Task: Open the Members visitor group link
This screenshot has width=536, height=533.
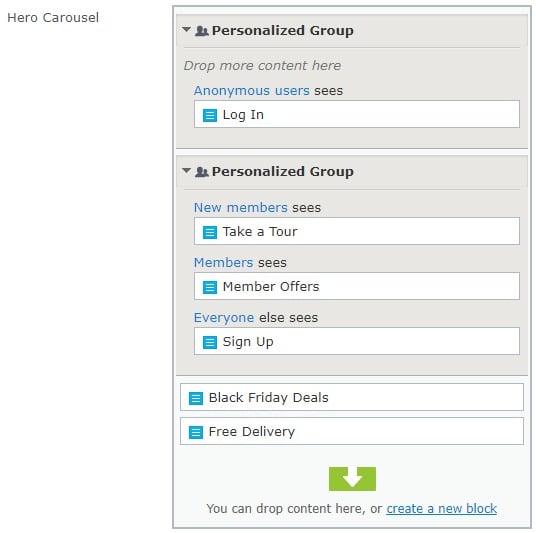Action: tap(224, 263)
